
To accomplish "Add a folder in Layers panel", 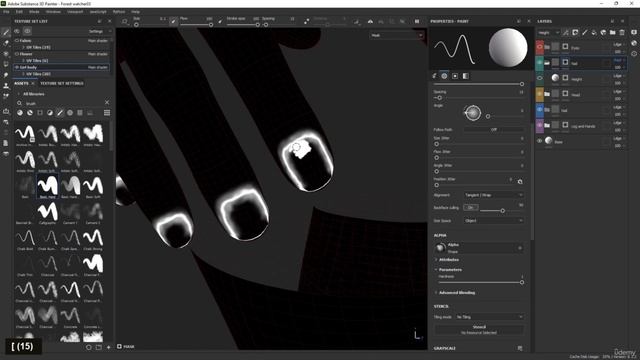I will (x=613, y=32).
